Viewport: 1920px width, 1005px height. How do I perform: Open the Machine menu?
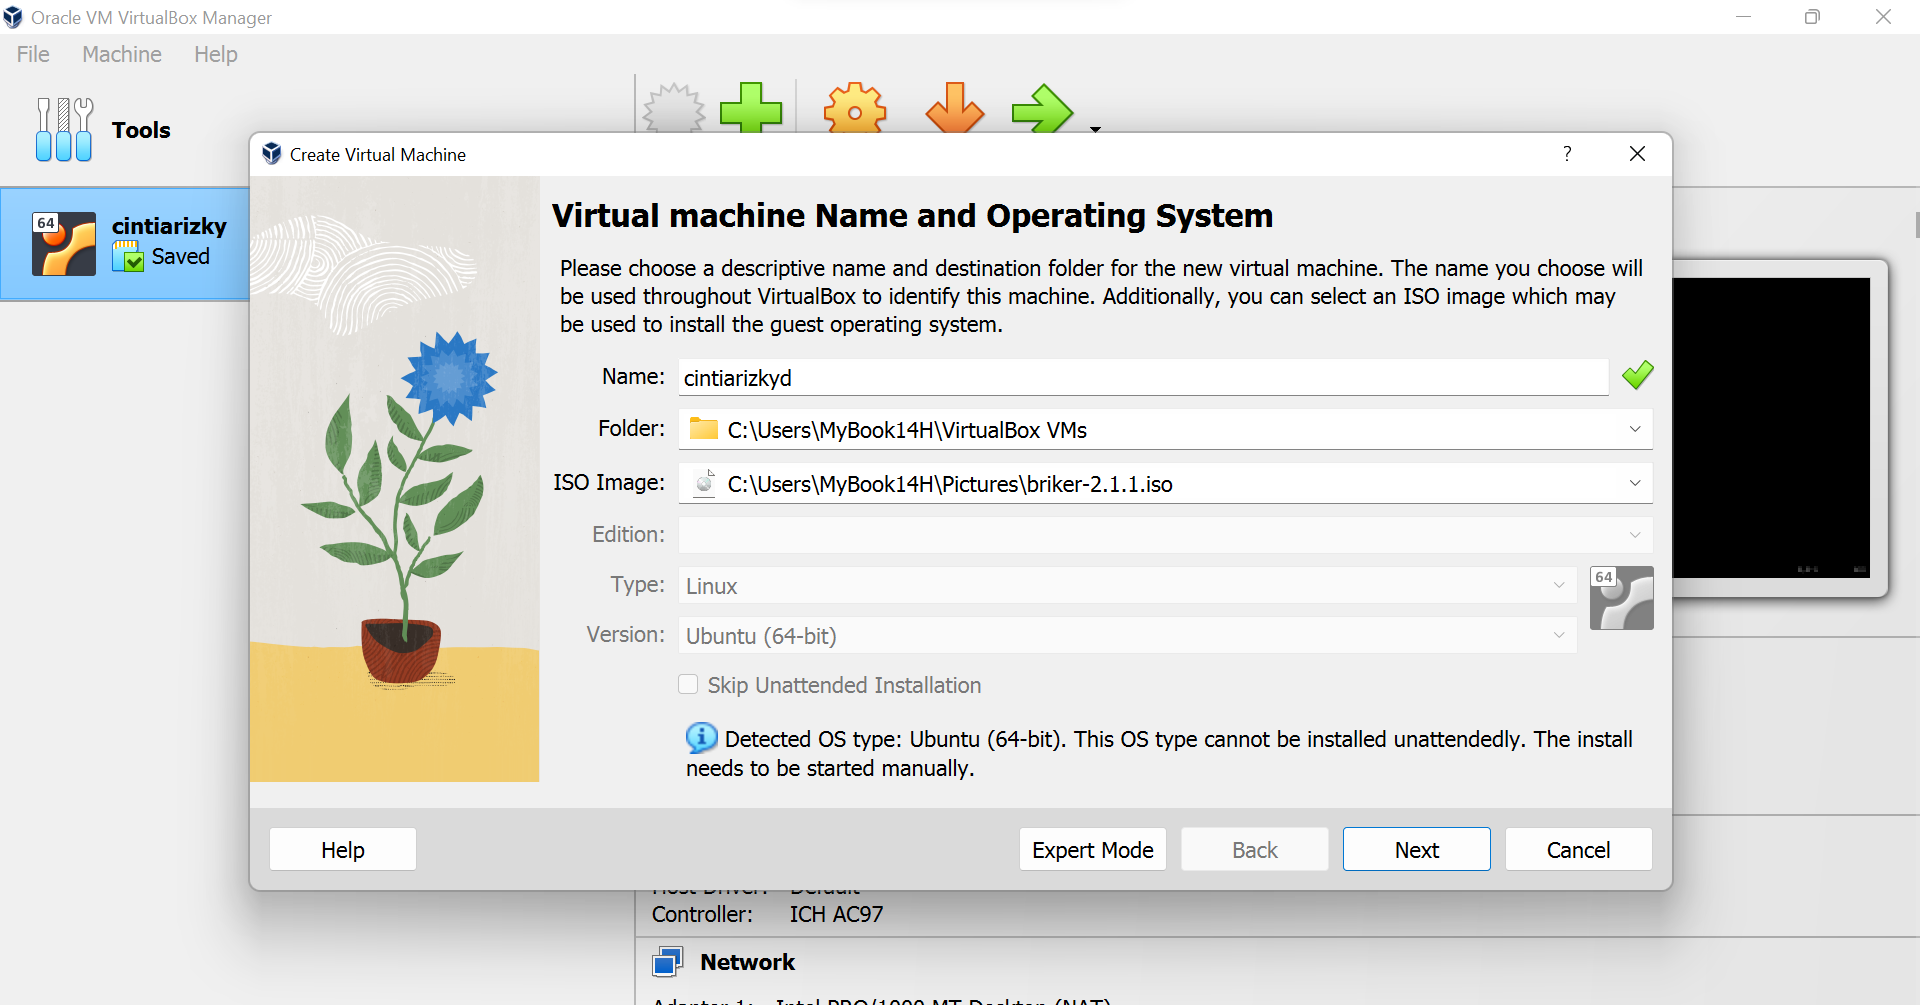tap(122, 54)
